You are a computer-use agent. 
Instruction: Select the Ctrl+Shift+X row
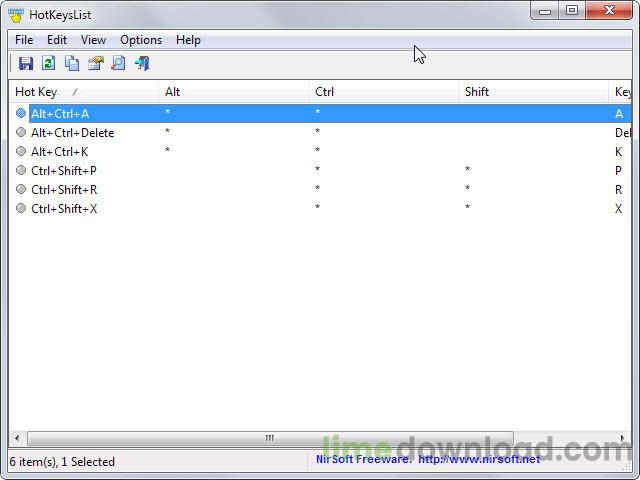320,209
